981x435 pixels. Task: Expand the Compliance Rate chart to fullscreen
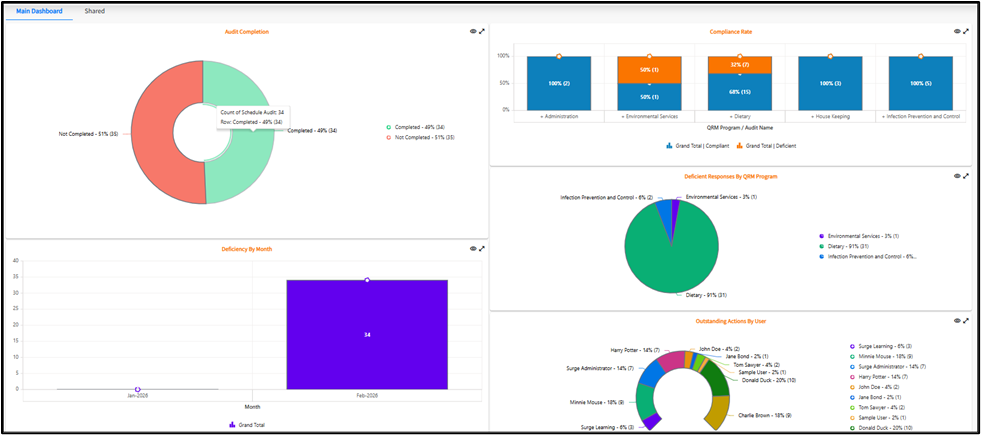click(x=966, y=32)
